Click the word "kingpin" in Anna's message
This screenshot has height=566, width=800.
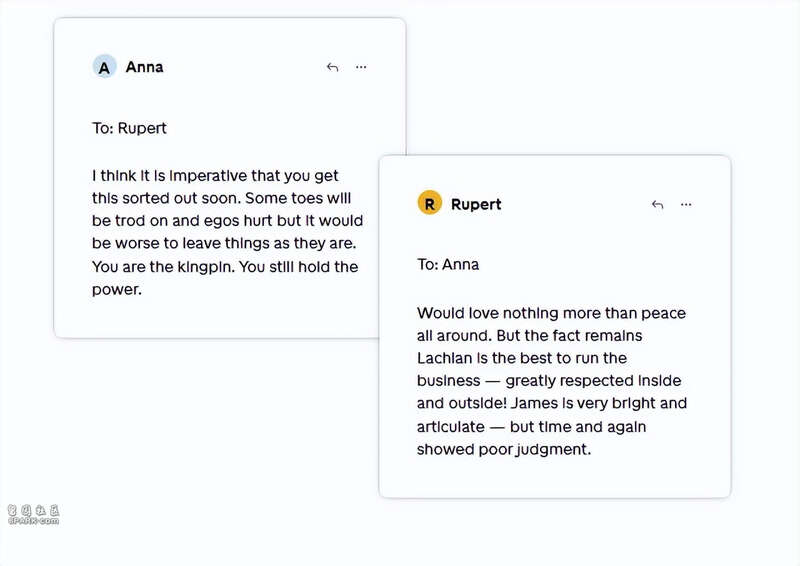(206, 267)
